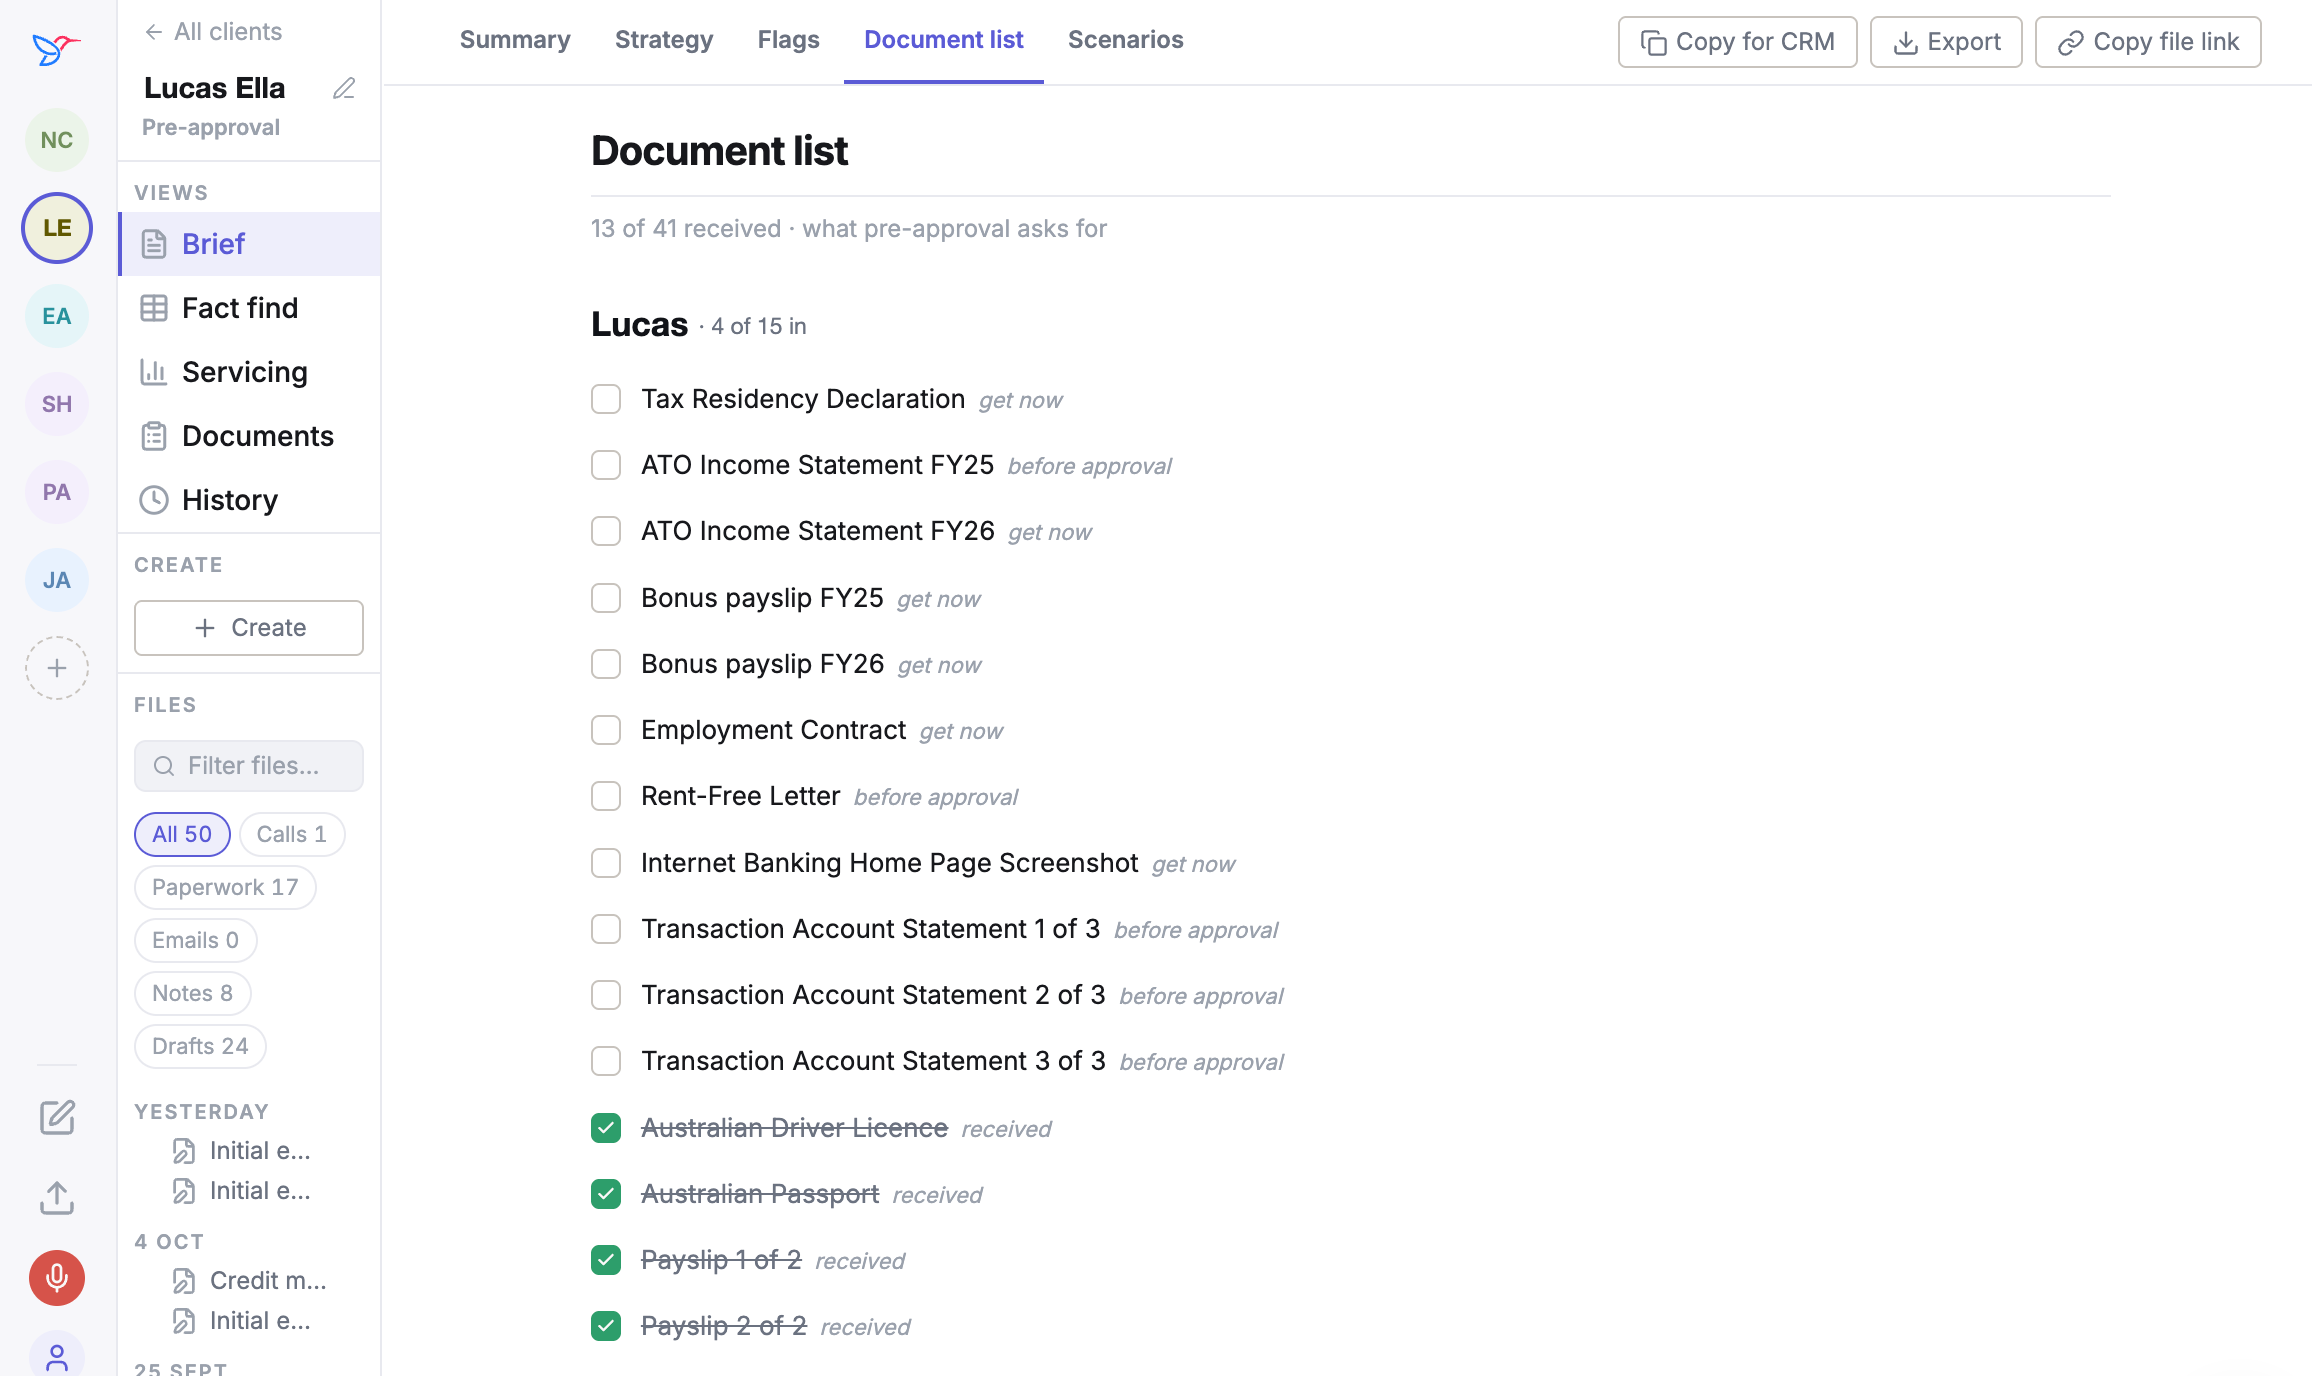
Task: Filter files by Calls 1
Action: [292, 834]
